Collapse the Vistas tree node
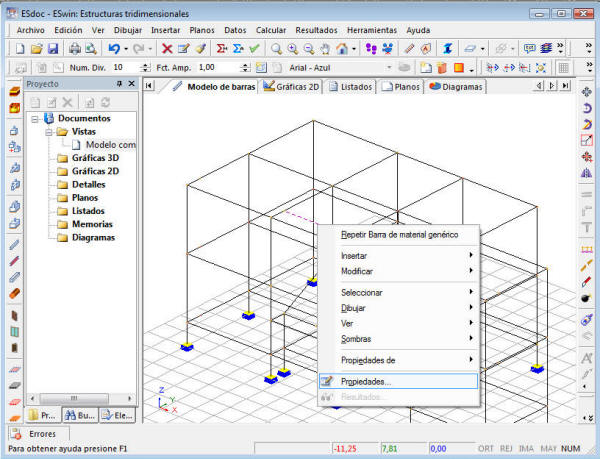The width and height of the screenshot is (600, 459). pyautogui.click(x=49, y=132)
